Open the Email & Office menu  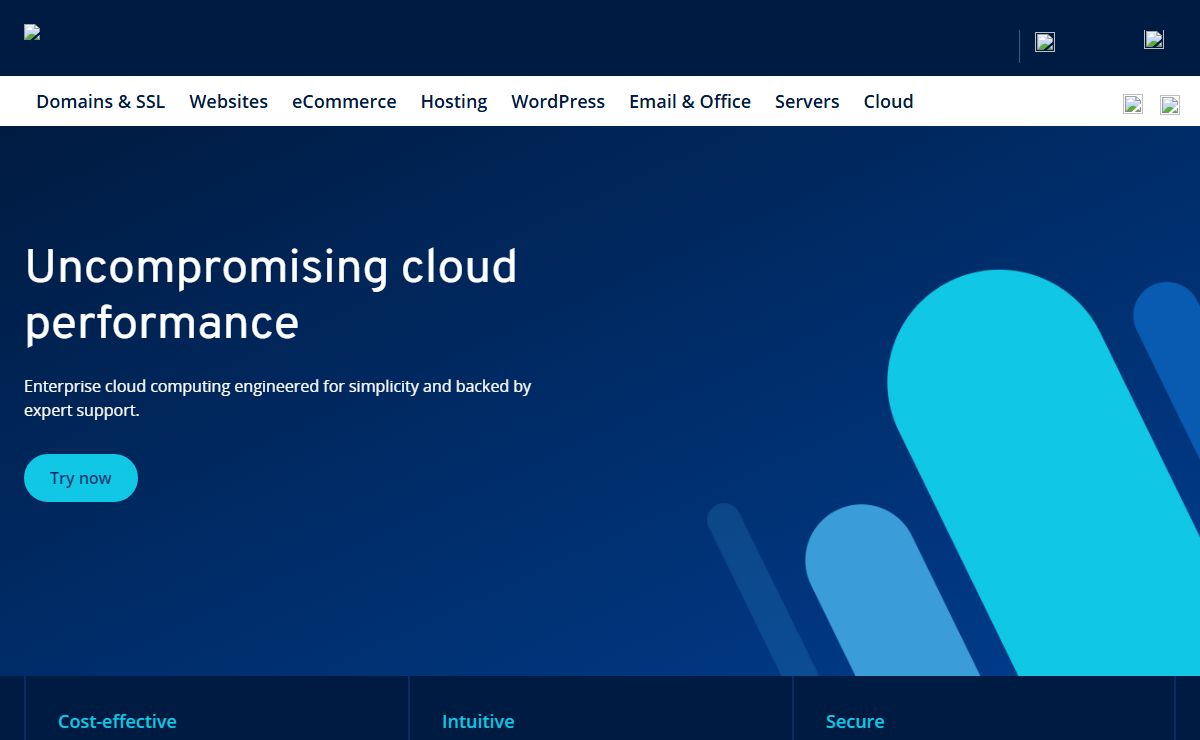point(690,101)
